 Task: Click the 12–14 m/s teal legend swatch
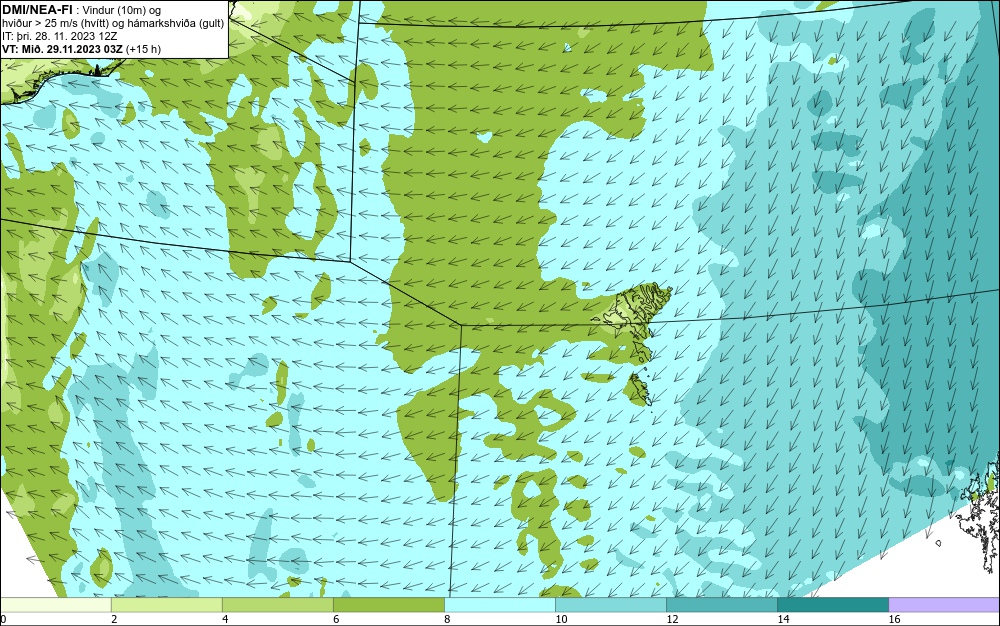tap(722, 604)
